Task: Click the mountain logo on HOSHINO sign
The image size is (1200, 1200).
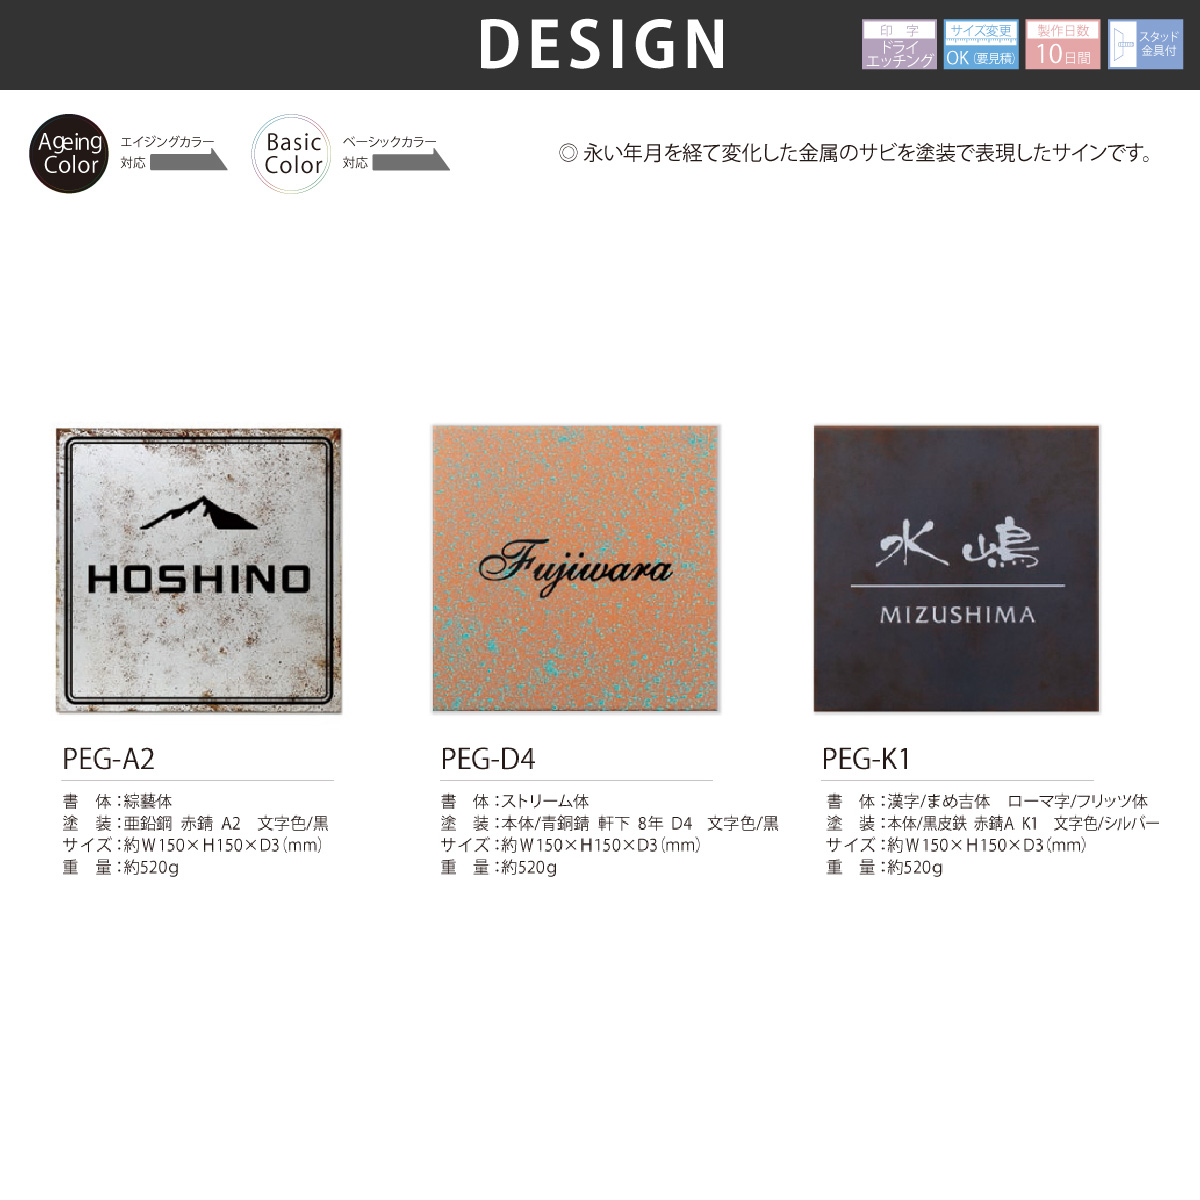Action: point(198,513)
